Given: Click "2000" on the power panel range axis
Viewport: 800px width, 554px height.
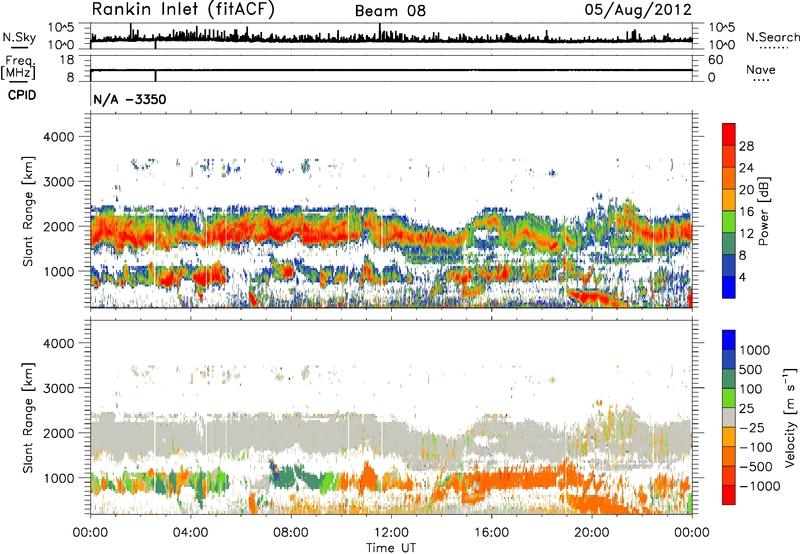Looking at the screenshot, I should (x=58, y=226).
